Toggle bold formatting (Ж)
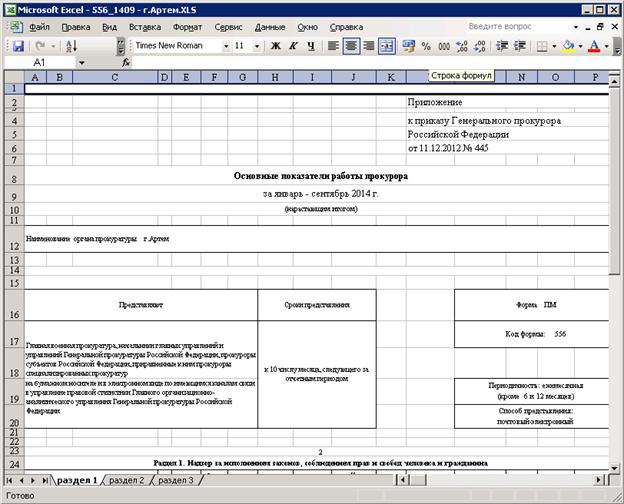 (275, 46)
